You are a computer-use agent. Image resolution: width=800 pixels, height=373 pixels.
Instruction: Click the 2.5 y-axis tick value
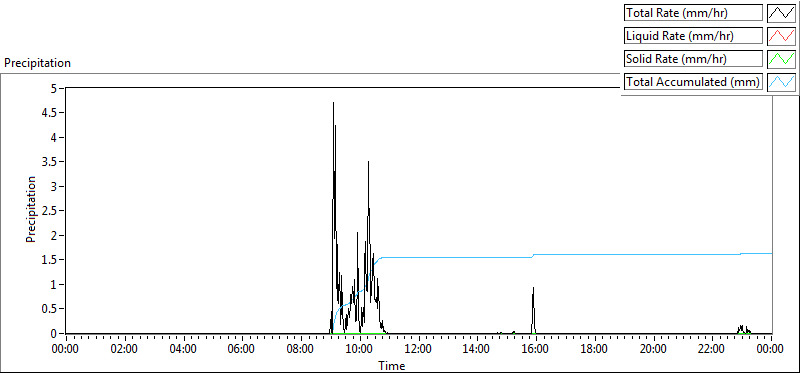click(50, 211)
